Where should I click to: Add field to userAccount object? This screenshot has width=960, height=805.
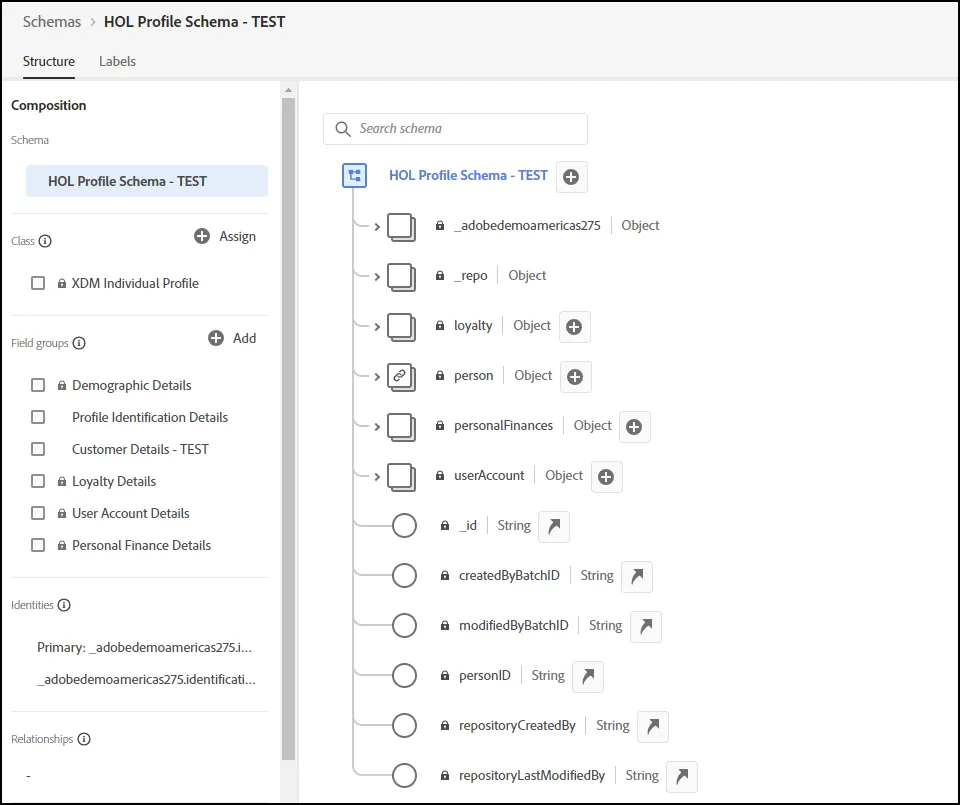coord(606,477)
